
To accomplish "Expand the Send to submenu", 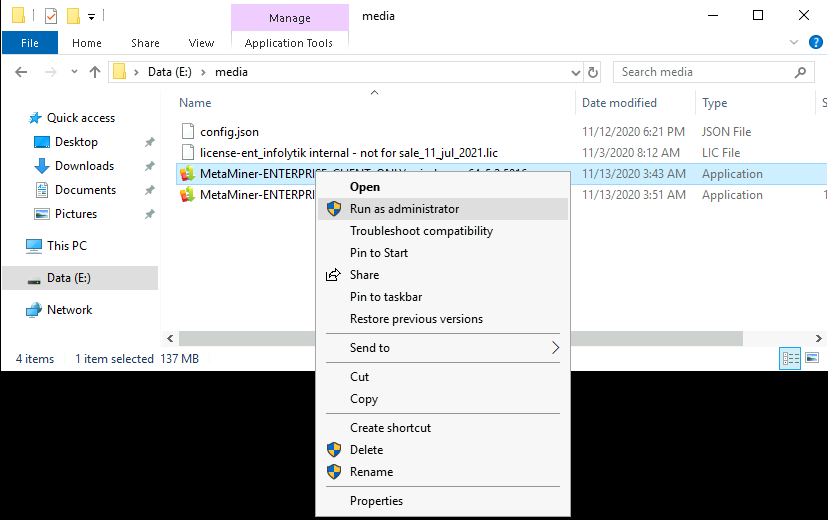I will click(443, 348).
